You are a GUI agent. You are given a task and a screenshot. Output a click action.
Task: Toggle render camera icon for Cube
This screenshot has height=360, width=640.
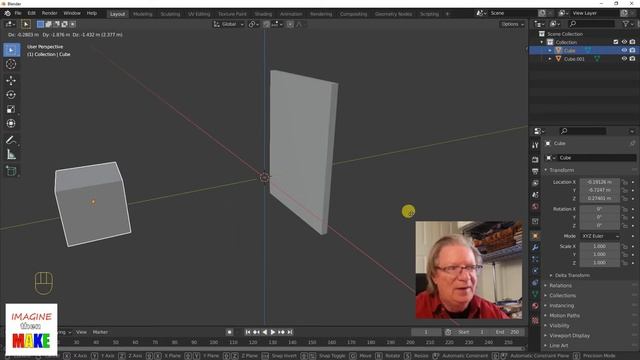632,50
